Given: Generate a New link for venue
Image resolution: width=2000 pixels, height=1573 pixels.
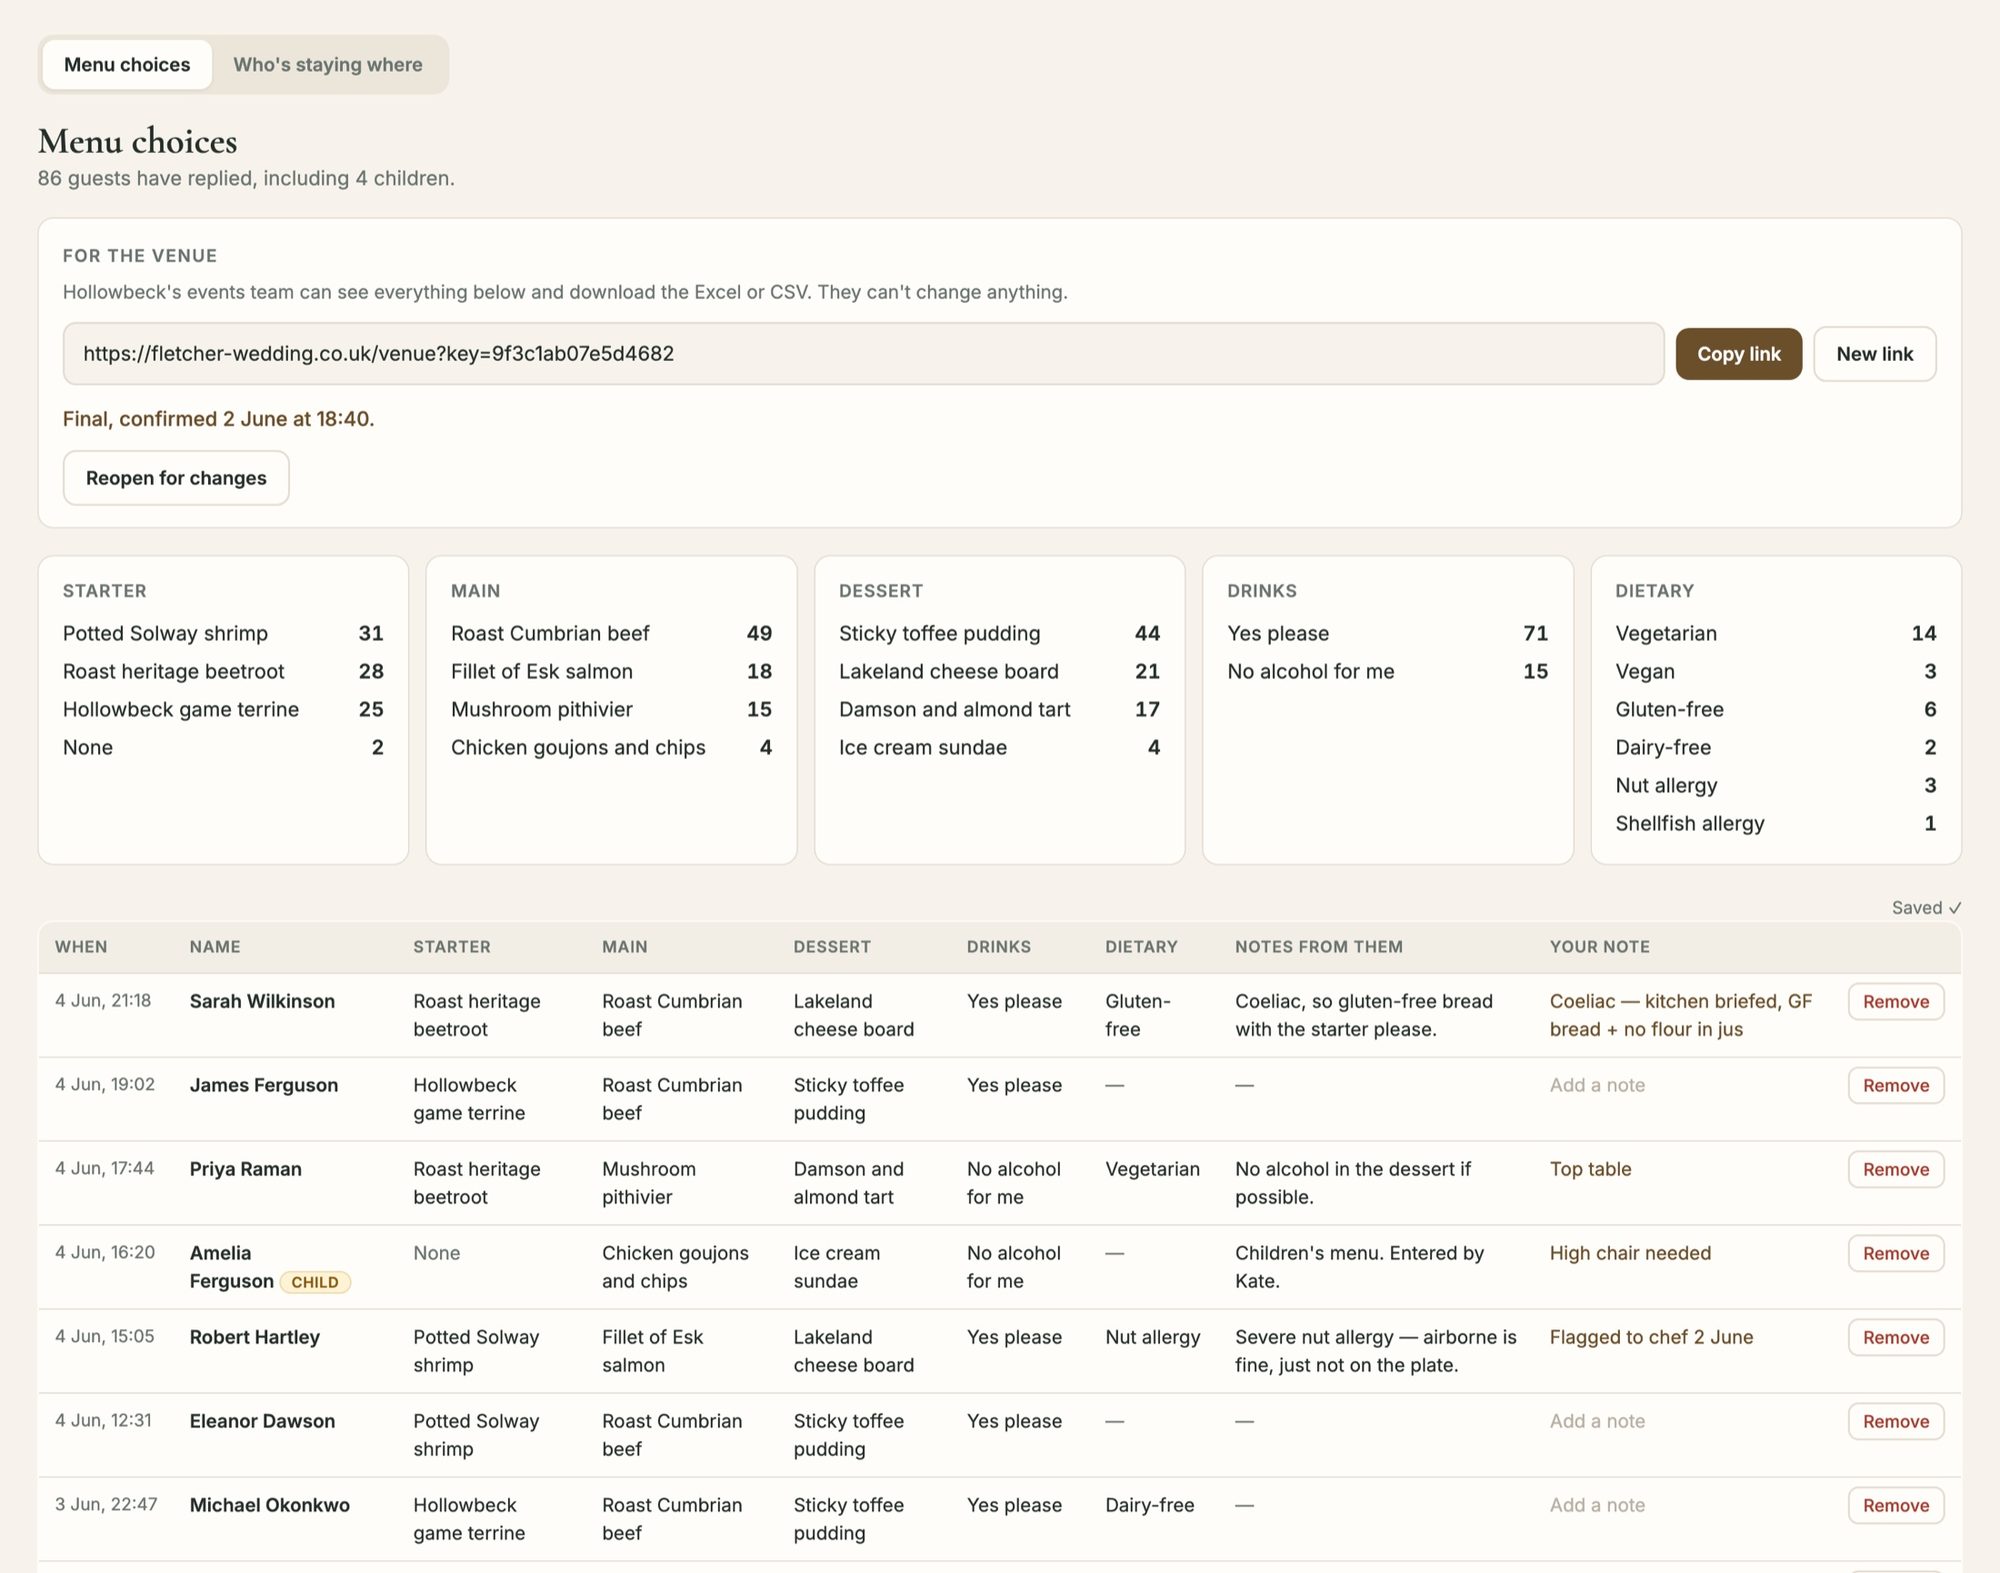Looking at the screenshot, I should pos(1874,354).
